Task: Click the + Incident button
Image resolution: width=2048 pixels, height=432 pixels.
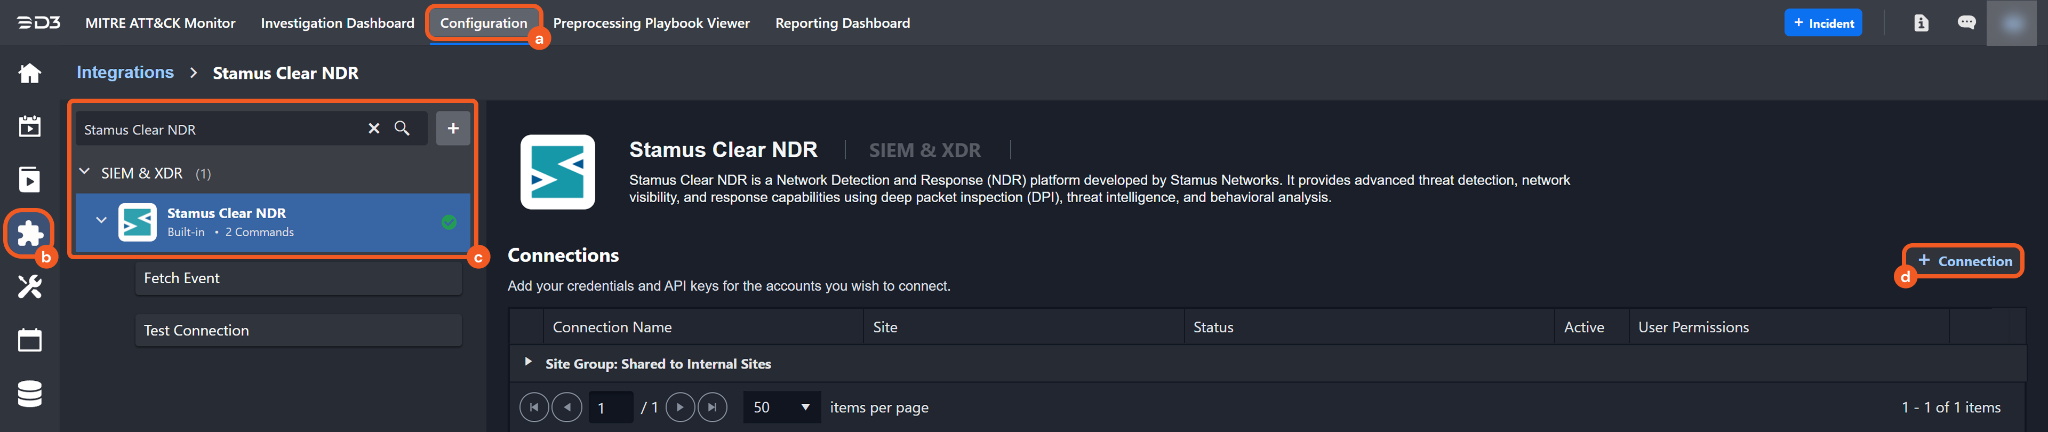Action: (x=1823, y=23)
